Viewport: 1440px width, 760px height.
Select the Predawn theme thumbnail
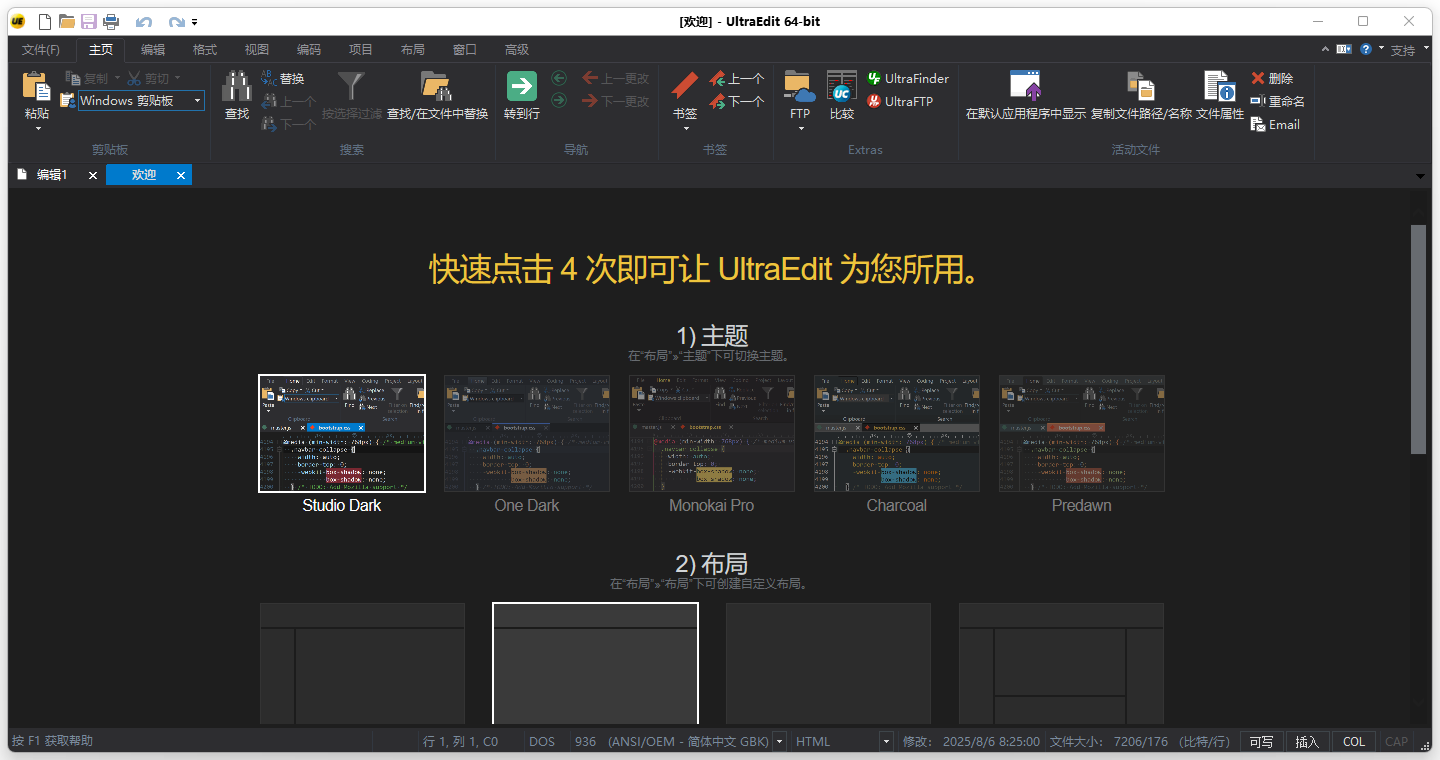[1082, 434]
